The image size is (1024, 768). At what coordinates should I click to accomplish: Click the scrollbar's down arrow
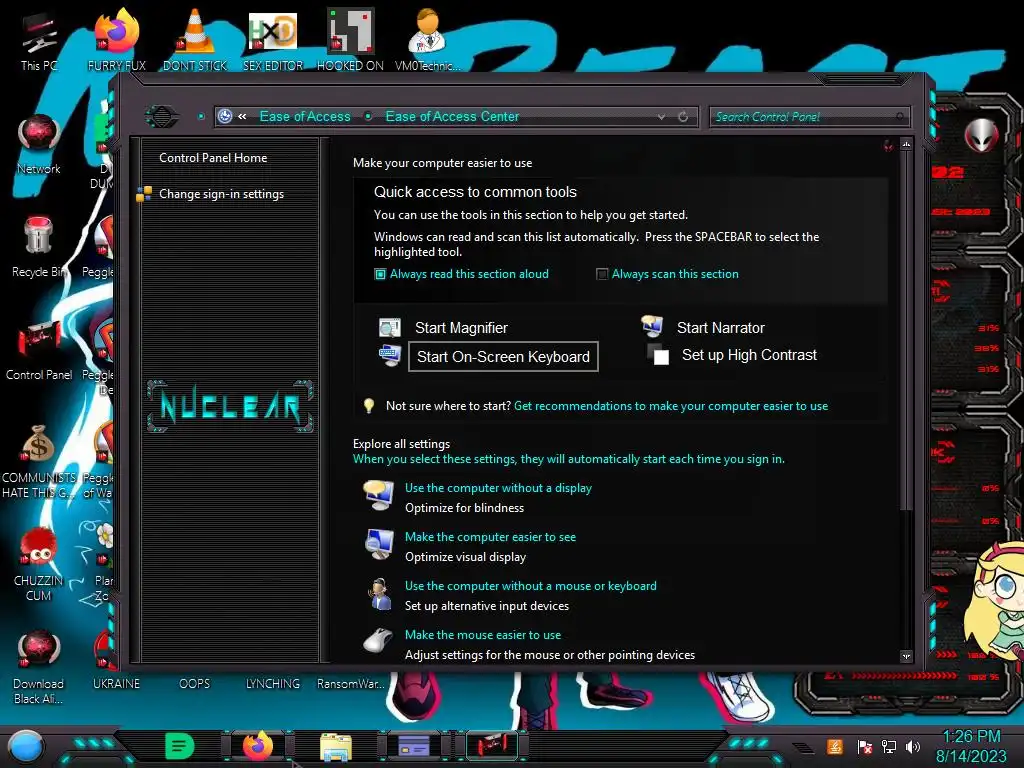906,656
